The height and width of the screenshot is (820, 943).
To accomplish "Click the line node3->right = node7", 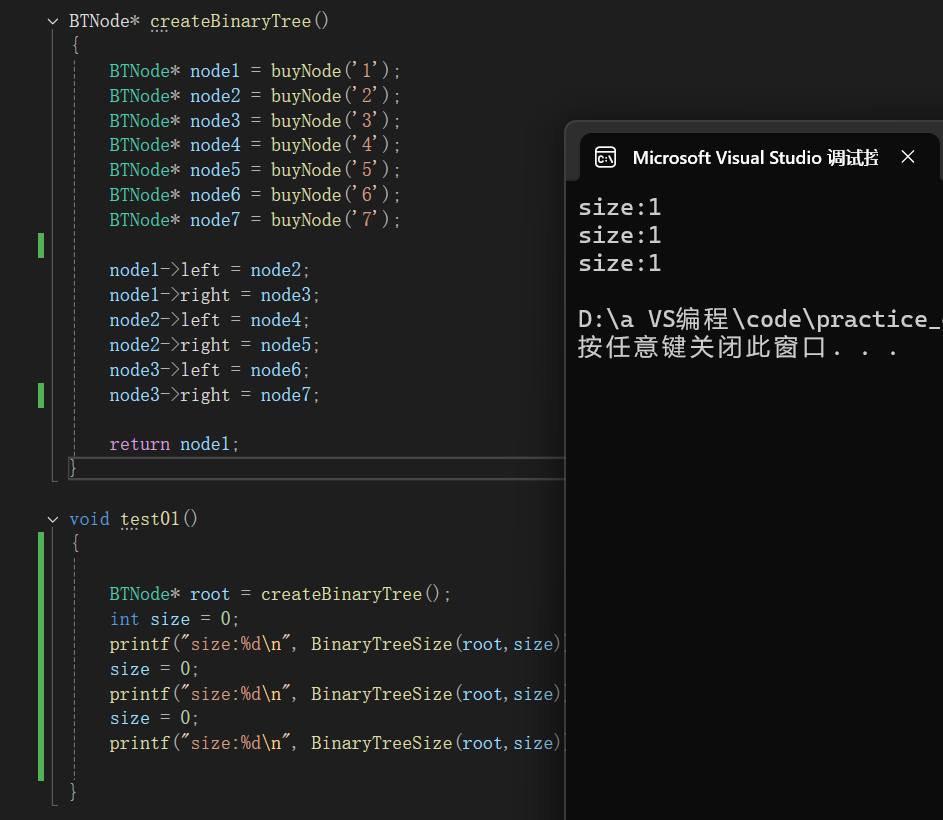I will (x=214, y=395).
